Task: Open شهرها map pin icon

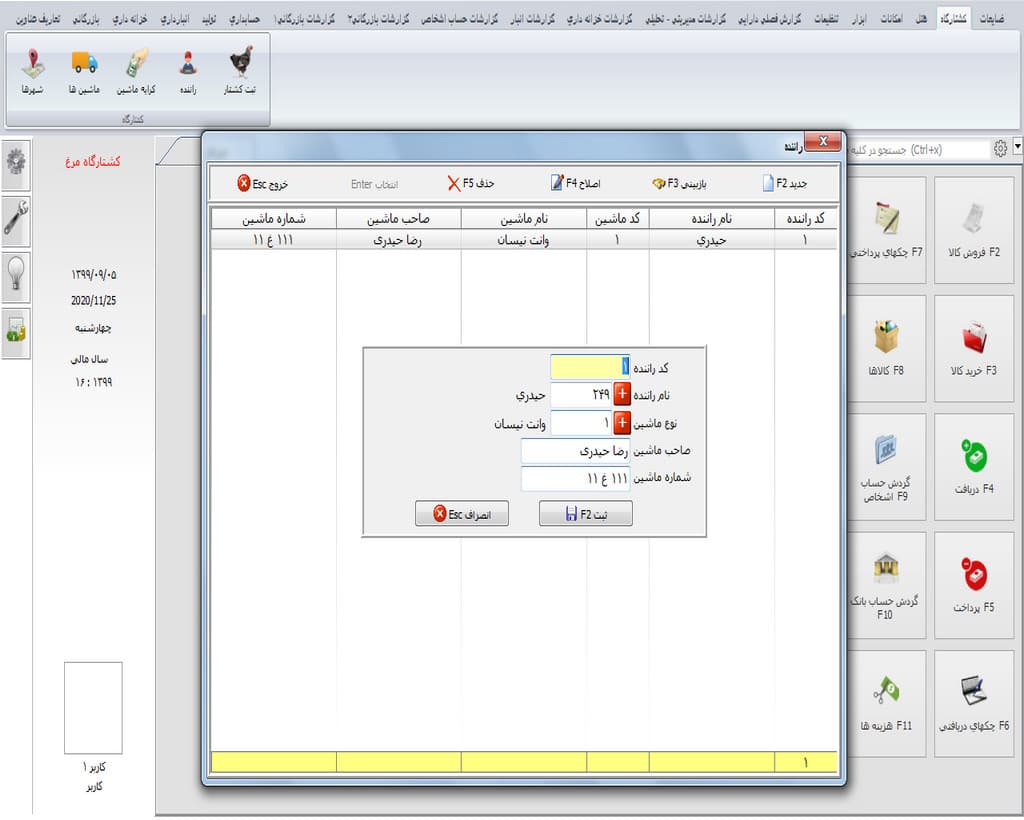Action: pyautogui.click(x=33, y=71)
